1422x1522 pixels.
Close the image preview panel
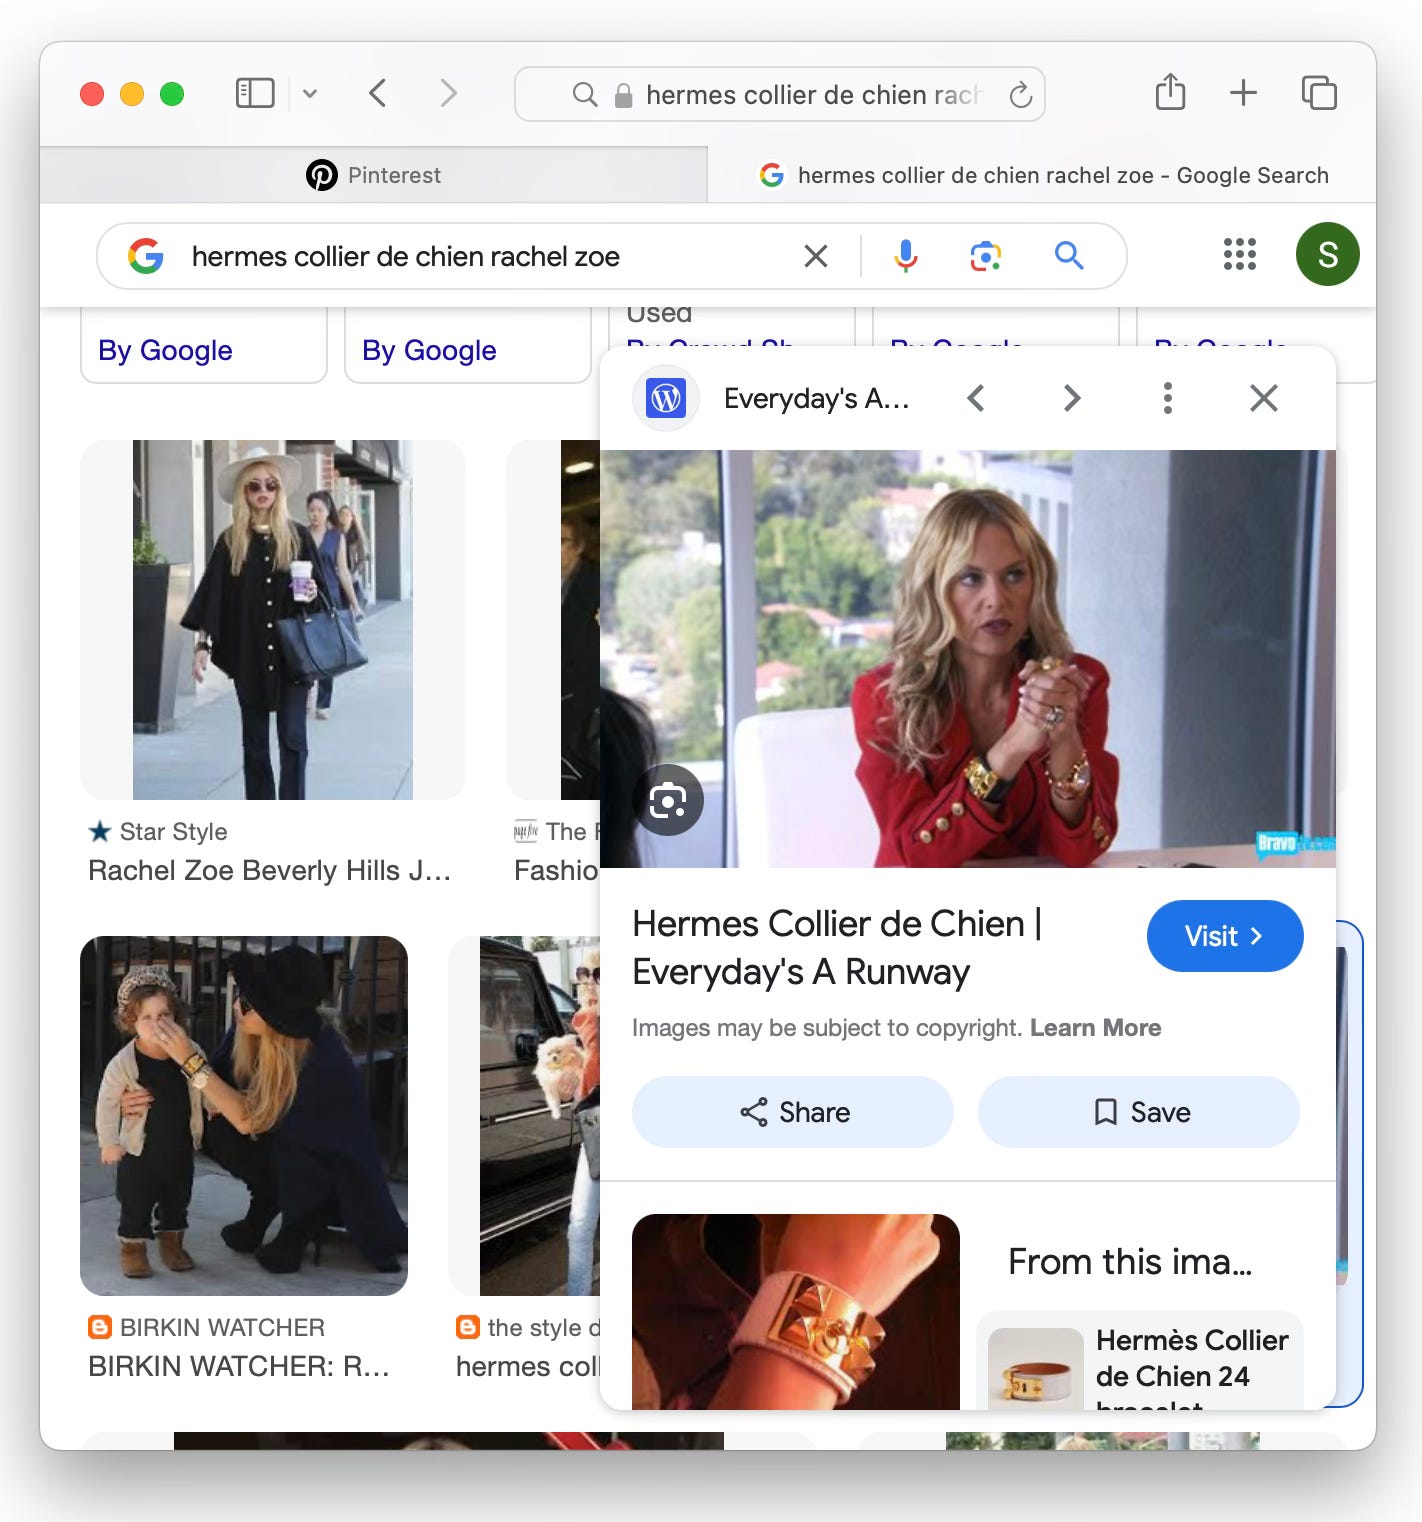tap(1264, 398)
